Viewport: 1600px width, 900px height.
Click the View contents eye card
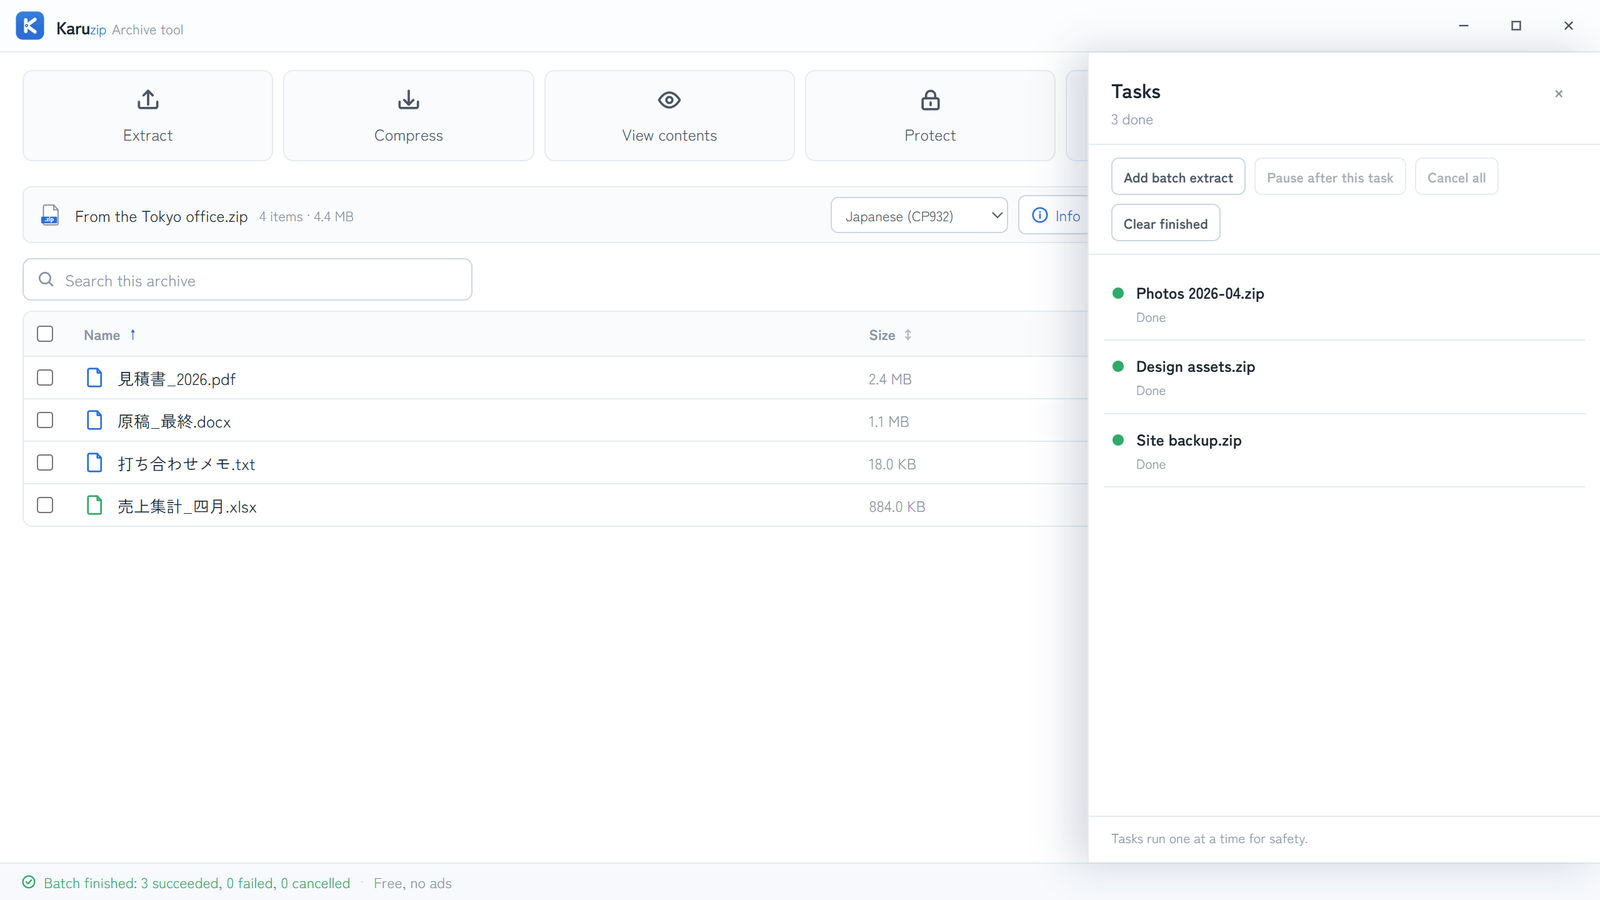coord(669,116)
